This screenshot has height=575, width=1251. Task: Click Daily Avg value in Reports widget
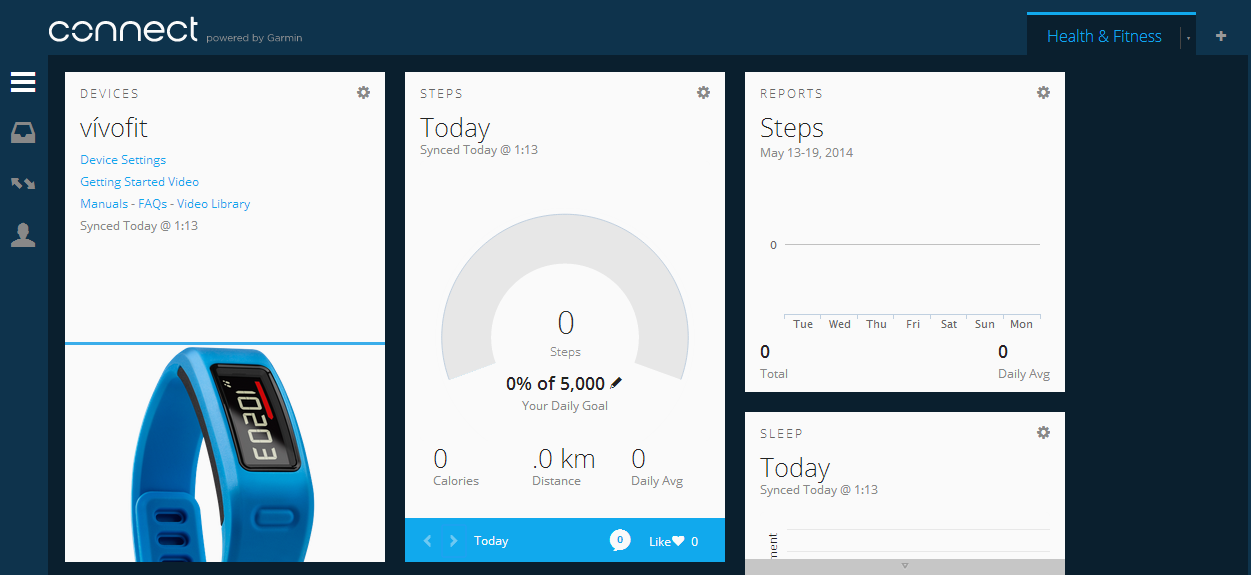pyautogui.click(x=1003, y=352)
